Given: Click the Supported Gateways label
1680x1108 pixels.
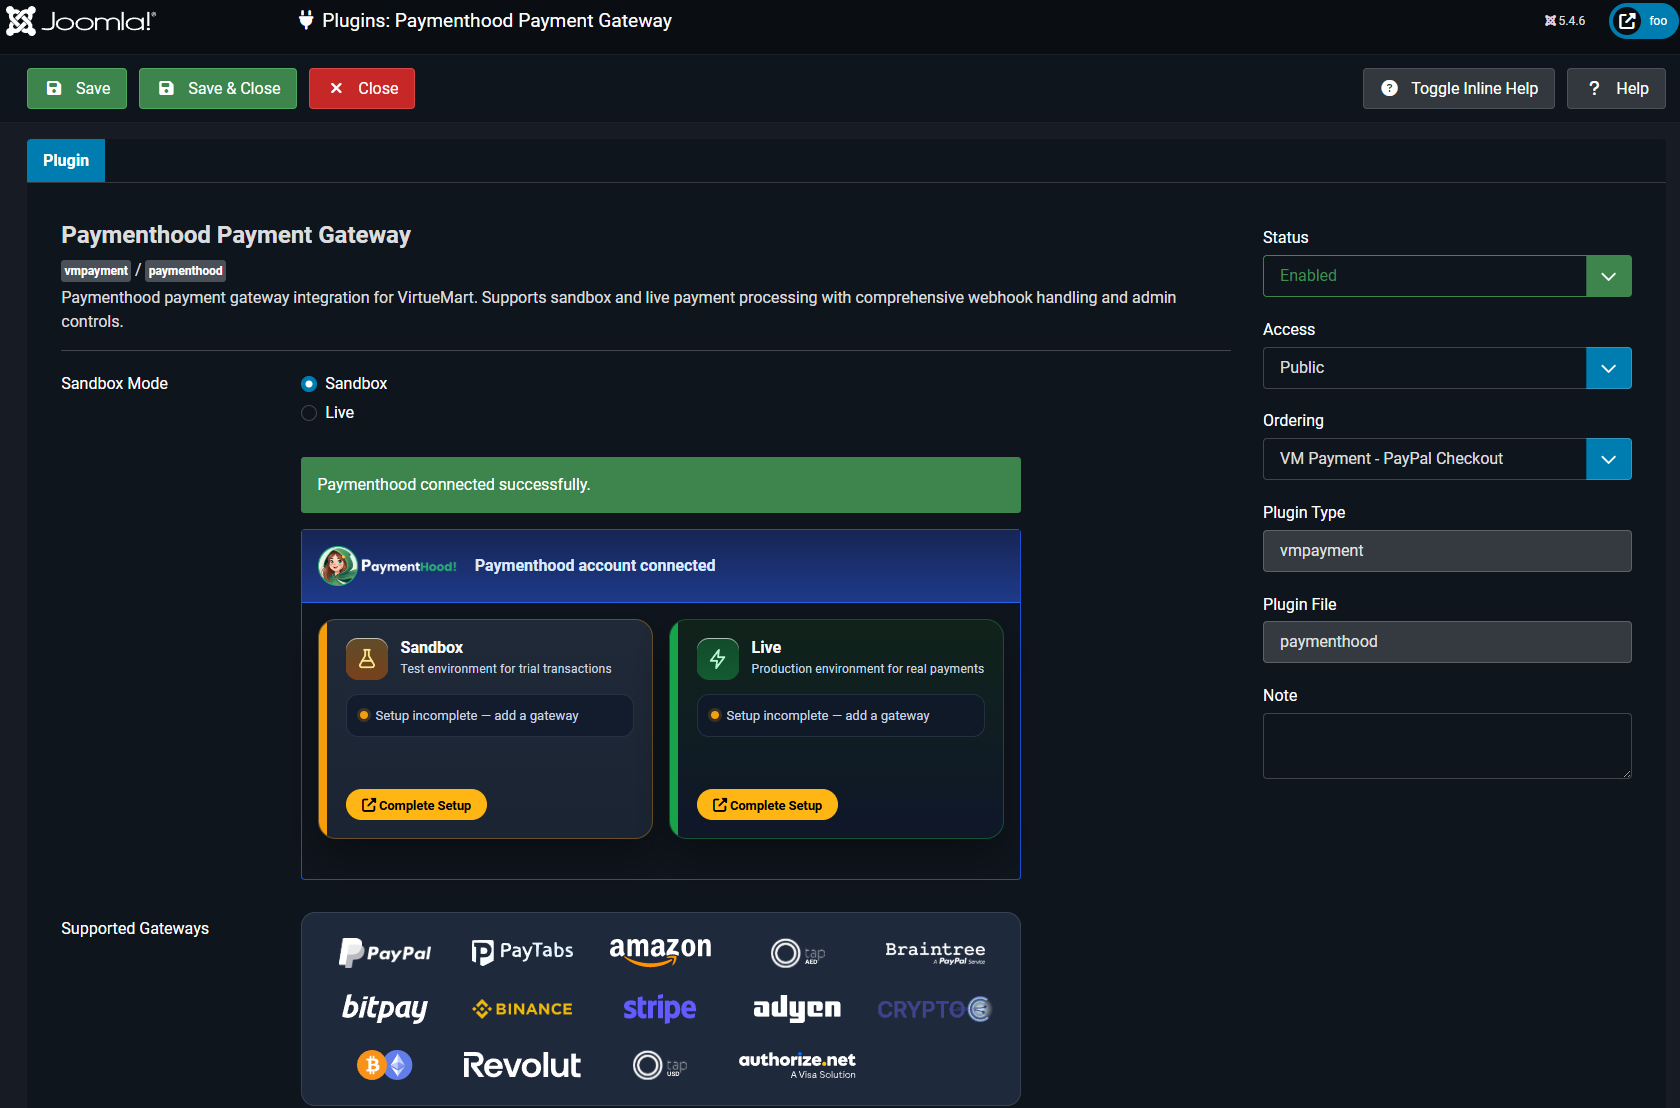Looking at the screenshot, I should point(135,929).
